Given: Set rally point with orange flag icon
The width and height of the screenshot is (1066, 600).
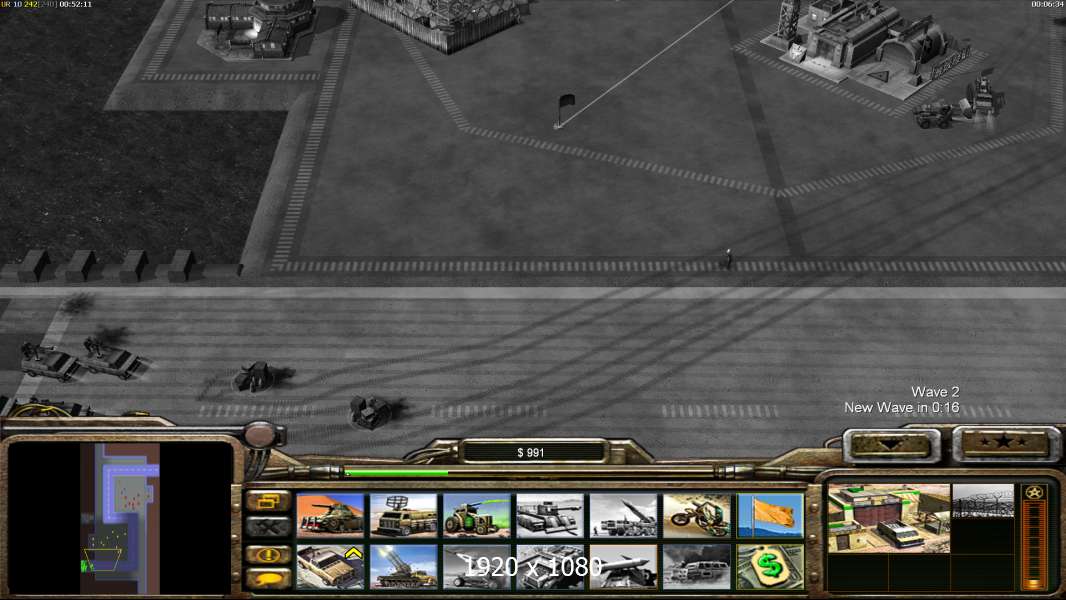Looking at the screenshot, I should [x=770, y=516].
